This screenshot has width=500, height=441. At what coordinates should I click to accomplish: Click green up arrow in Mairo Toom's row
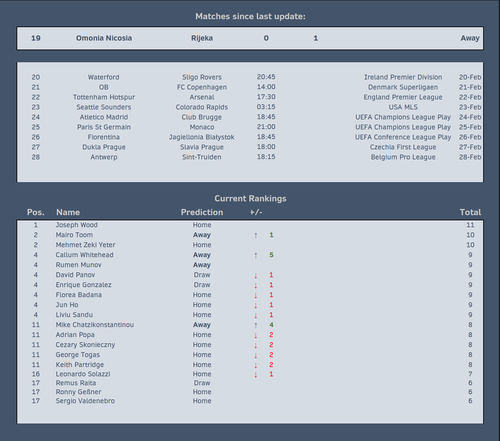click(256, 235)
